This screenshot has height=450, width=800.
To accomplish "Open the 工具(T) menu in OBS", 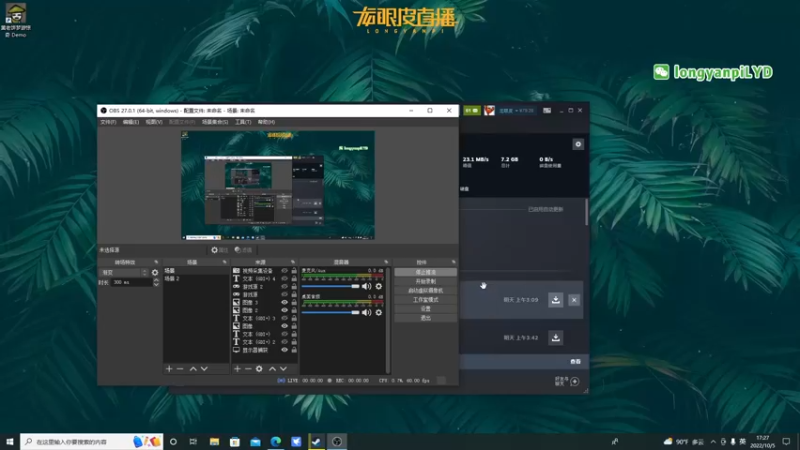I will pyautogui.click(x=243, y=122).
